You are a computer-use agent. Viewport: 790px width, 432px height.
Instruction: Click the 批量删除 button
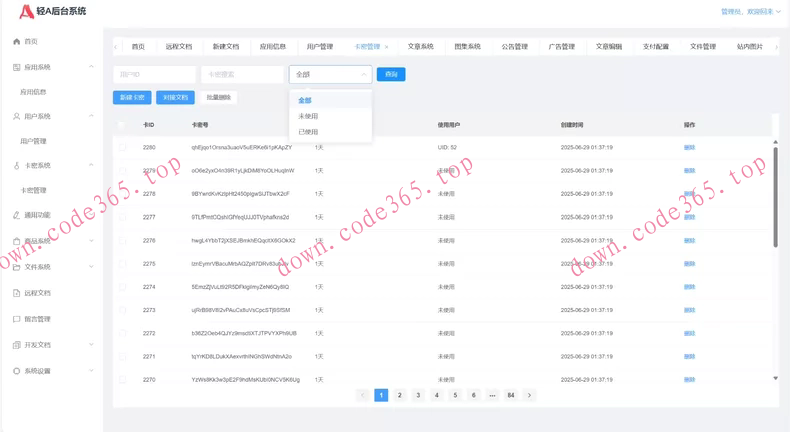pyautogui.click(x=219, y=98)
